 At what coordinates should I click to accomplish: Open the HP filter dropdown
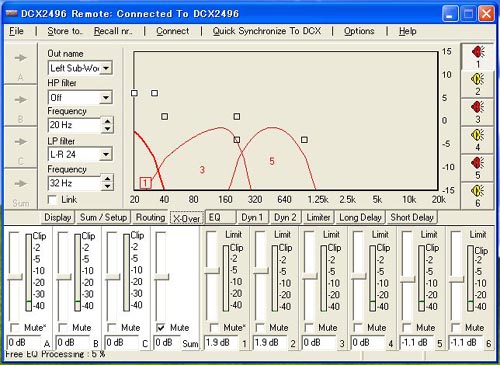click(106, 98)
